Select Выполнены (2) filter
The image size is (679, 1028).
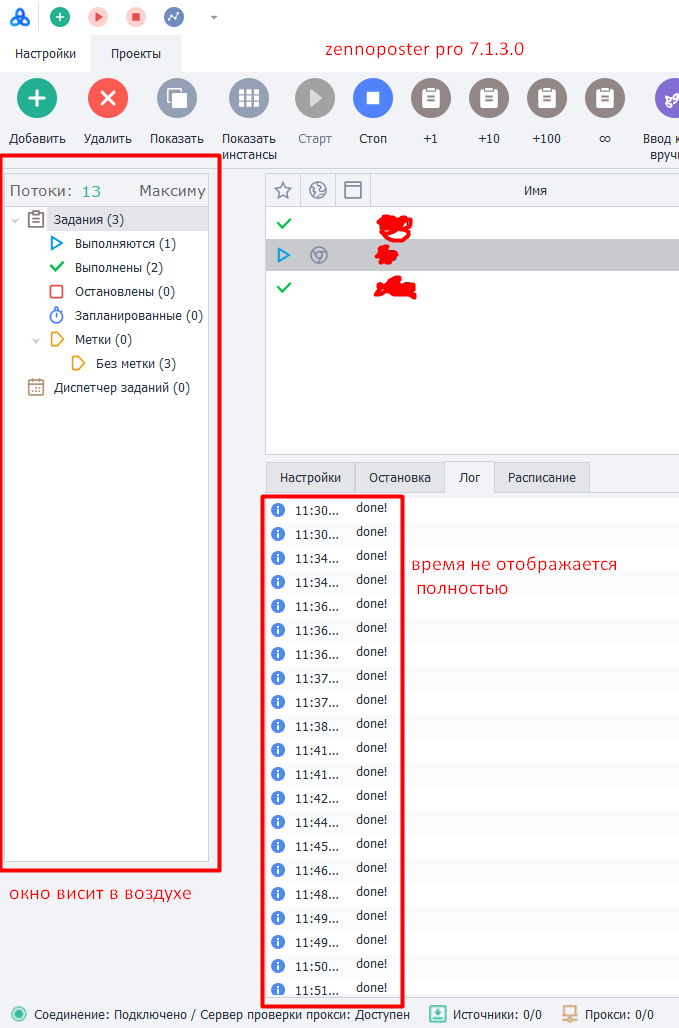(x=119, y=267)
